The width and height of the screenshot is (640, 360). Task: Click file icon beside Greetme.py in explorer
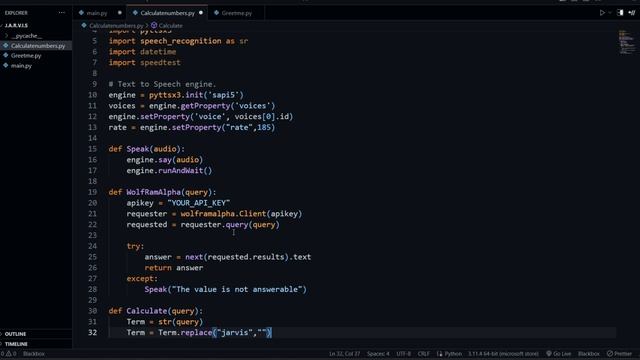click(6, 56)
